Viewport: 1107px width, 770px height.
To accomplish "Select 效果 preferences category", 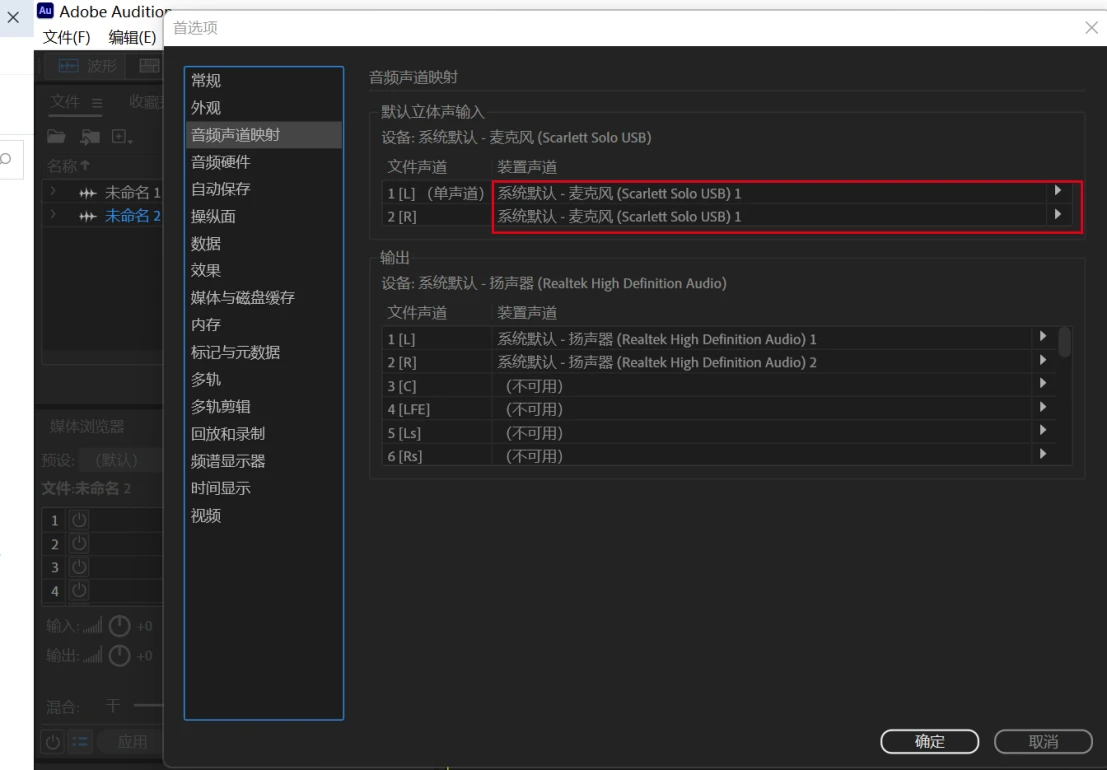I will pyautogui.click(x=264, y=270).
